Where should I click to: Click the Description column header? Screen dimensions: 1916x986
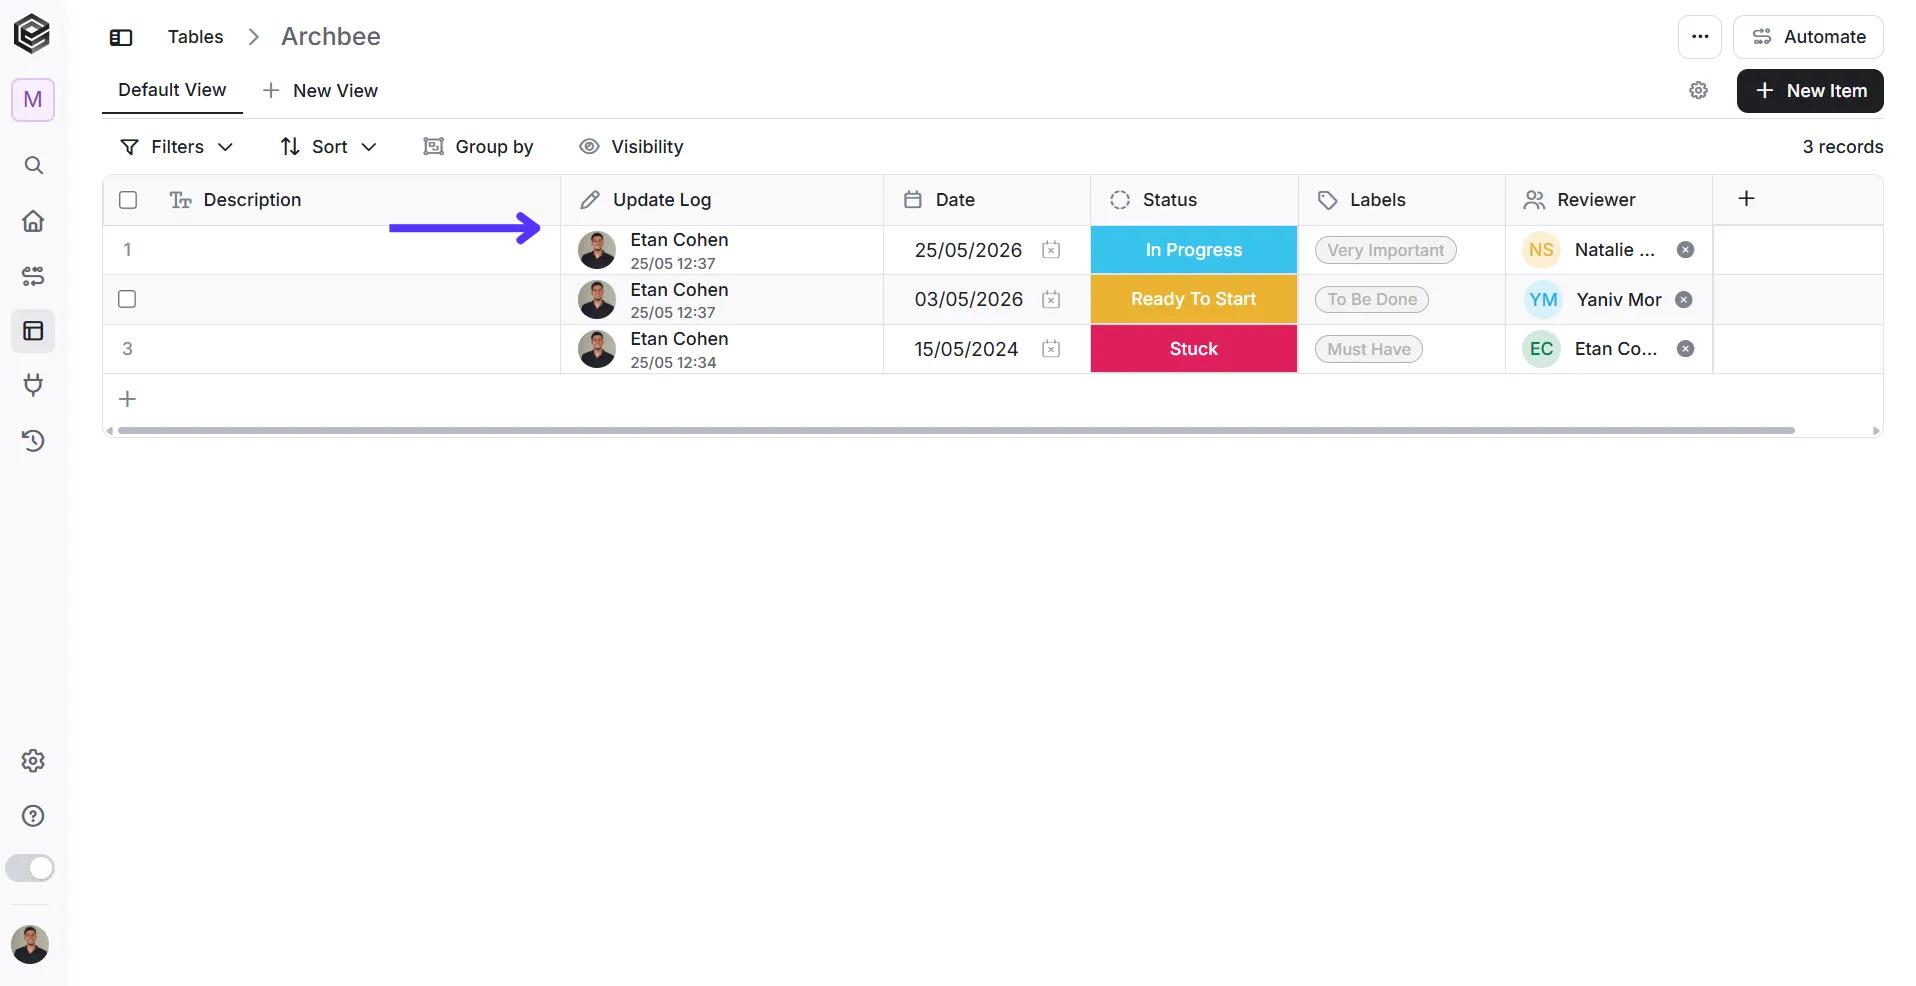[x=252, y=200]
